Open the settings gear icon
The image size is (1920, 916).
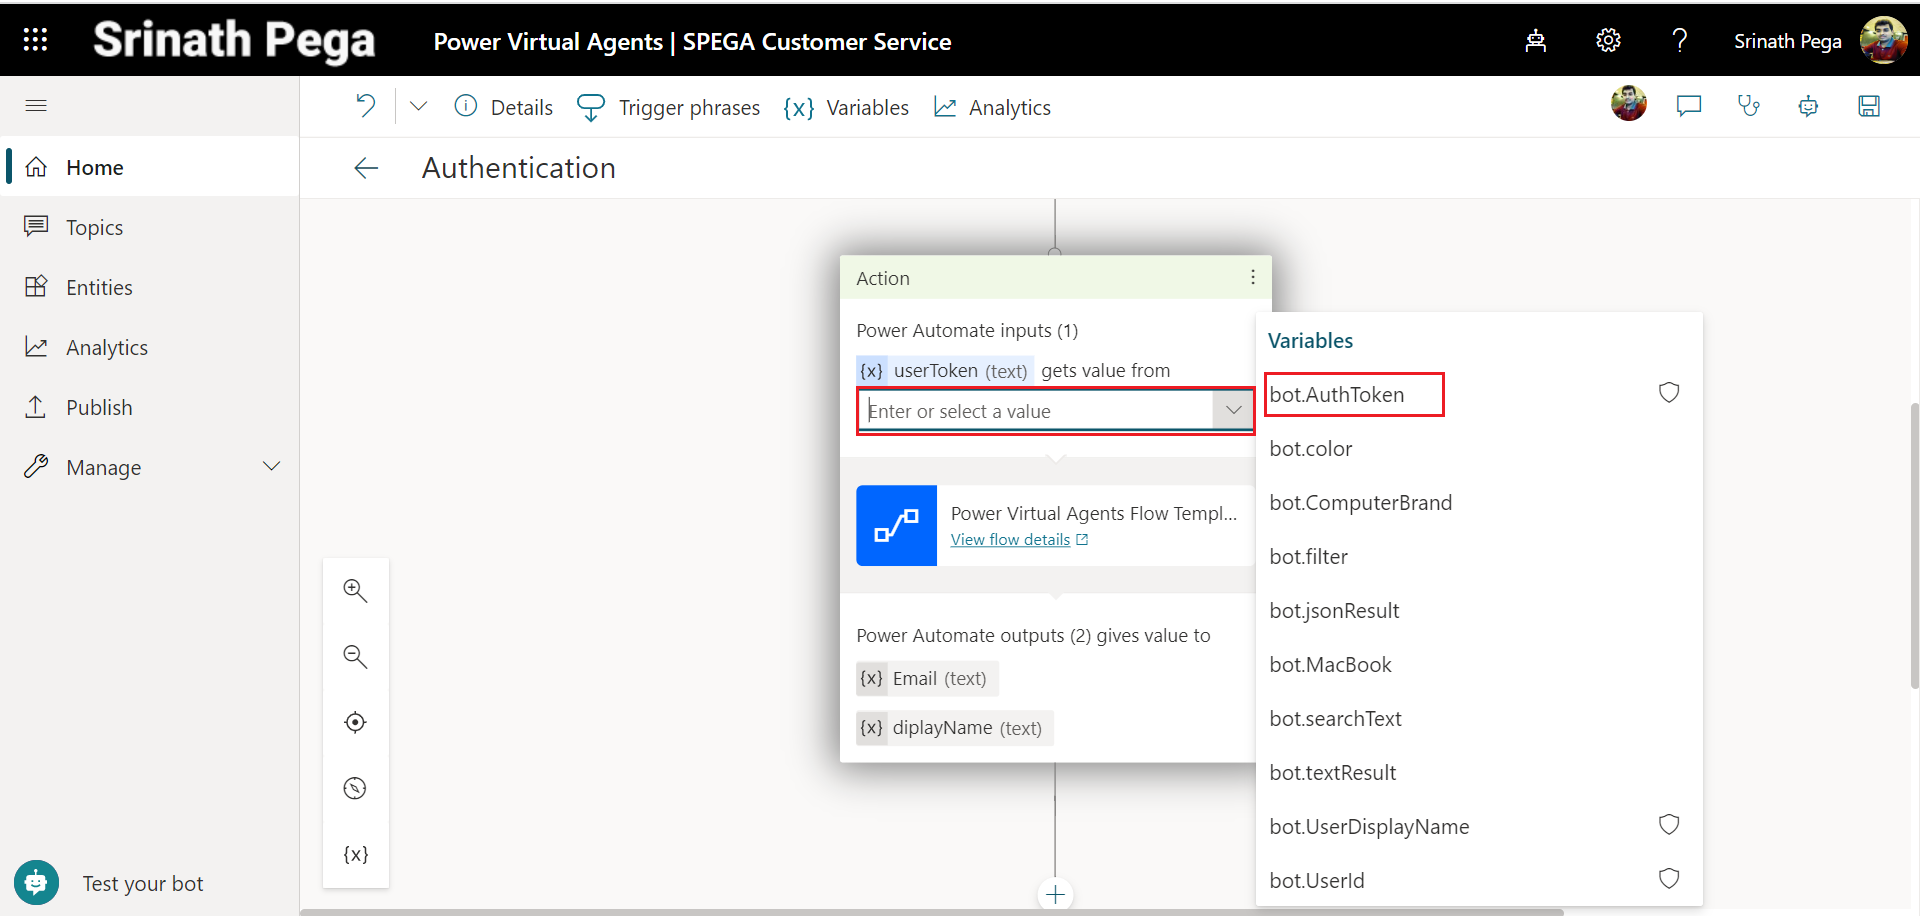[1608, 40]
